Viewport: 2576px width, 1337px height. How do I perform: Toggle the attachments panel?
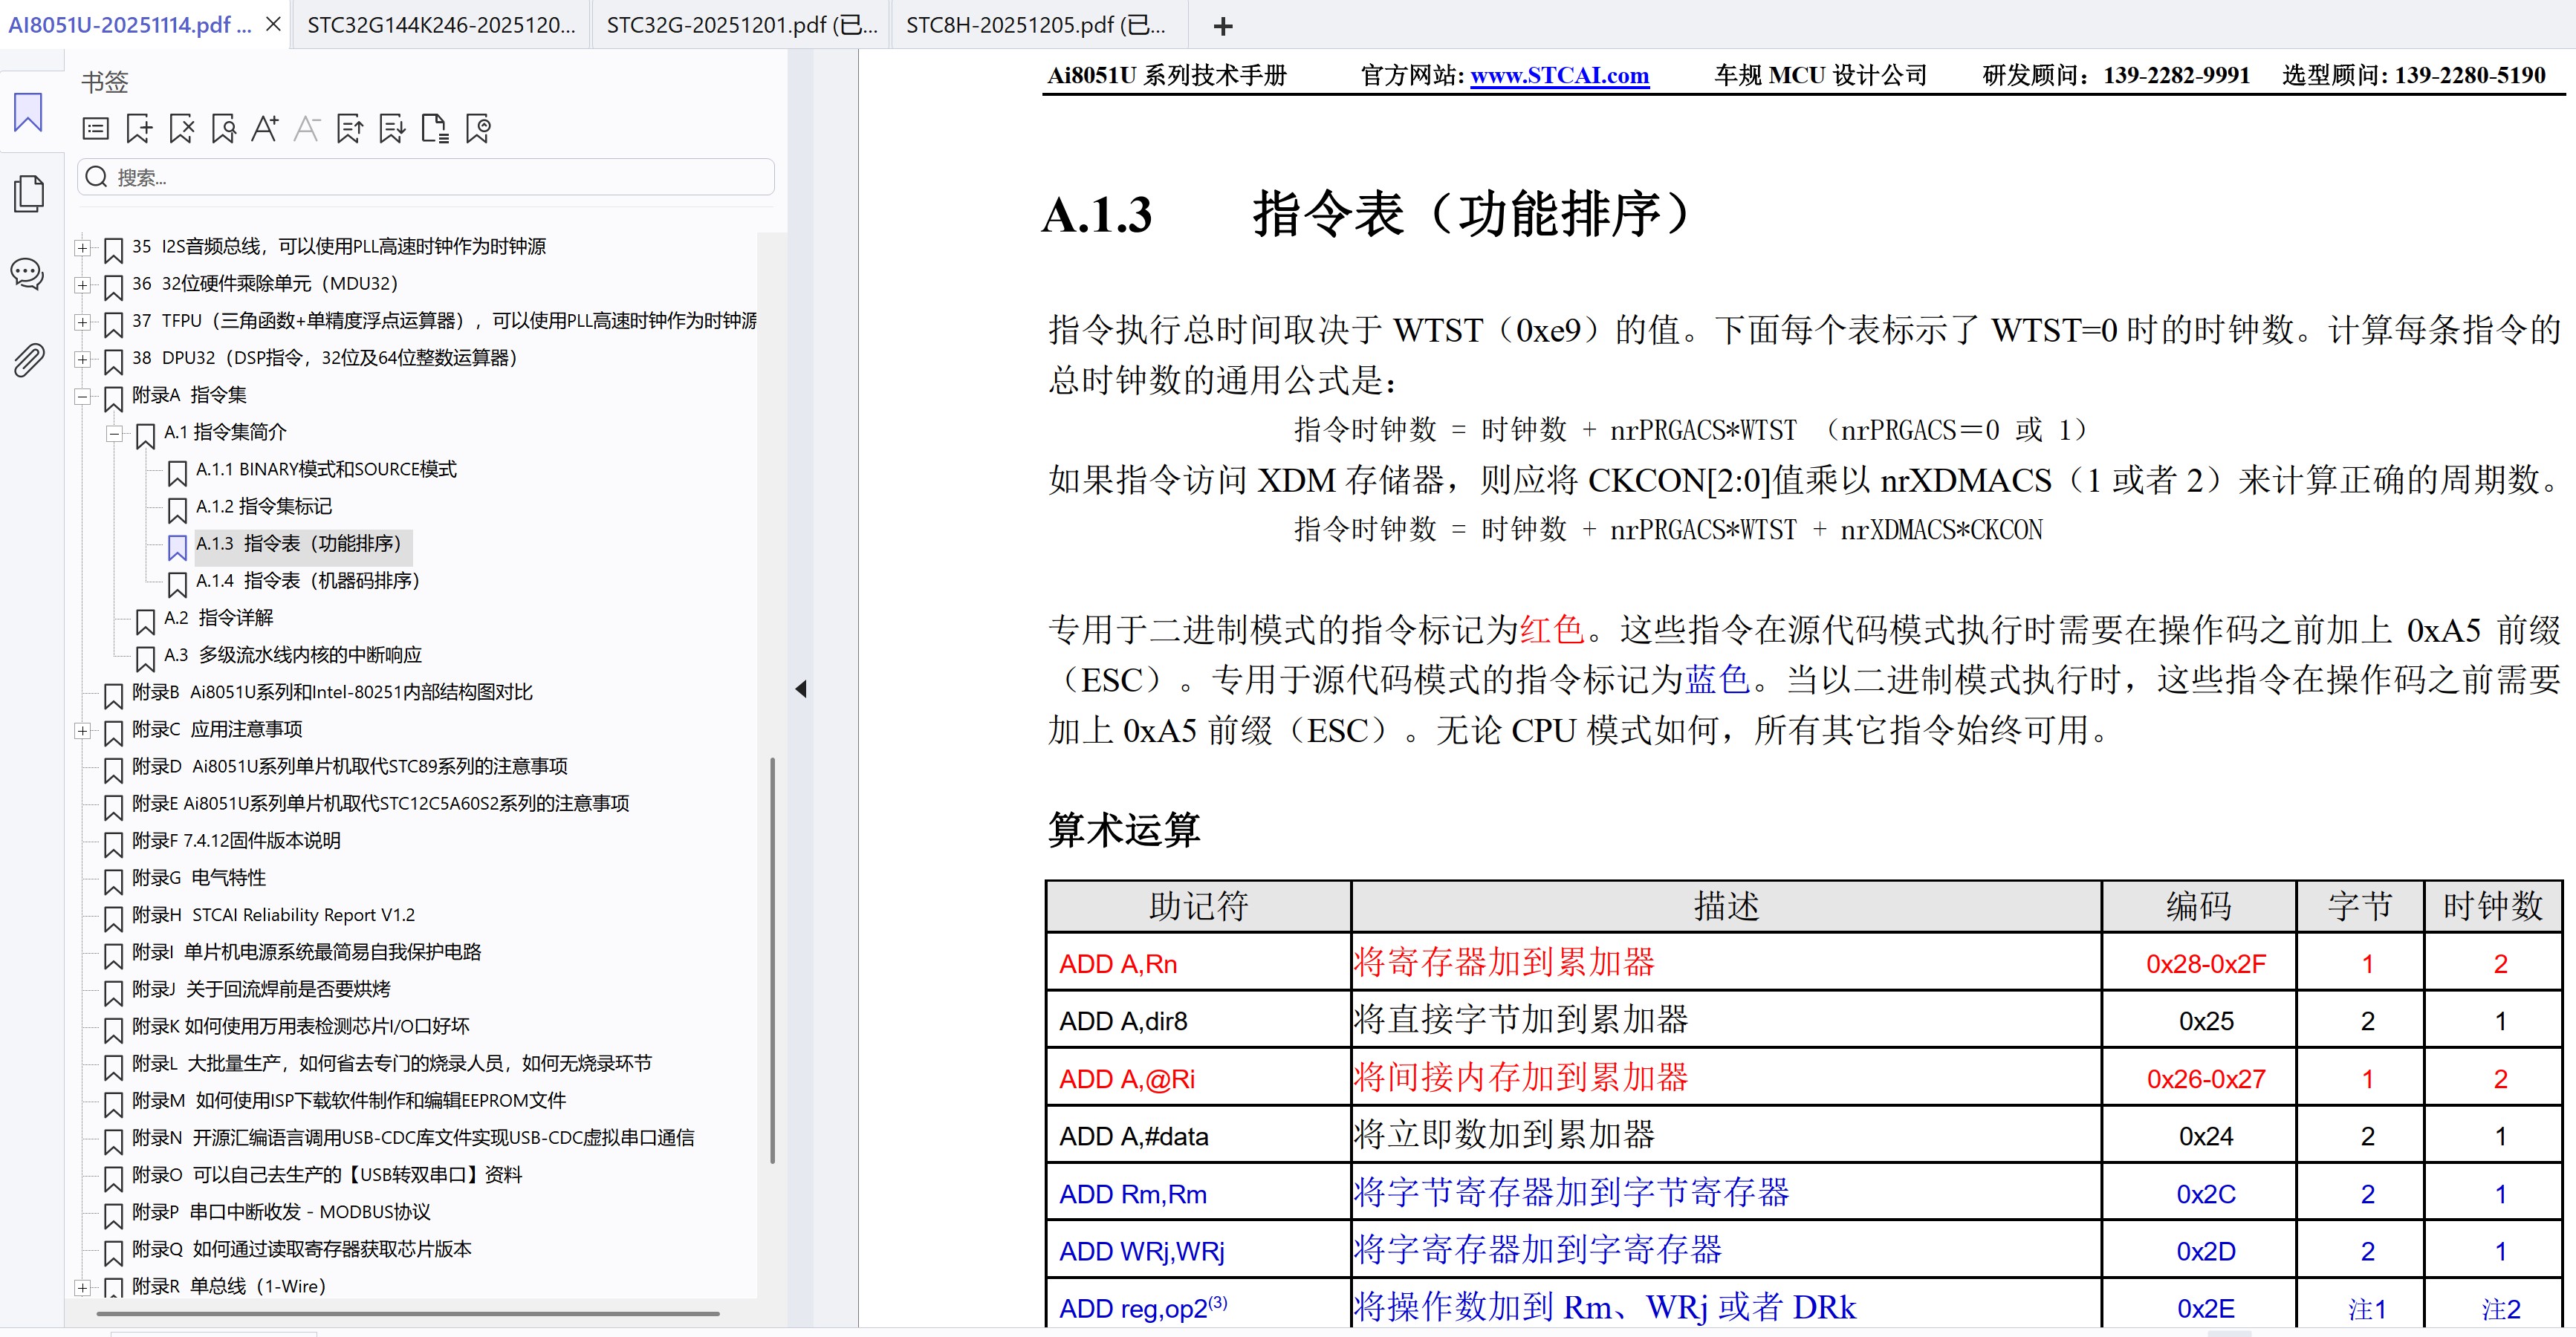(27, 360)
